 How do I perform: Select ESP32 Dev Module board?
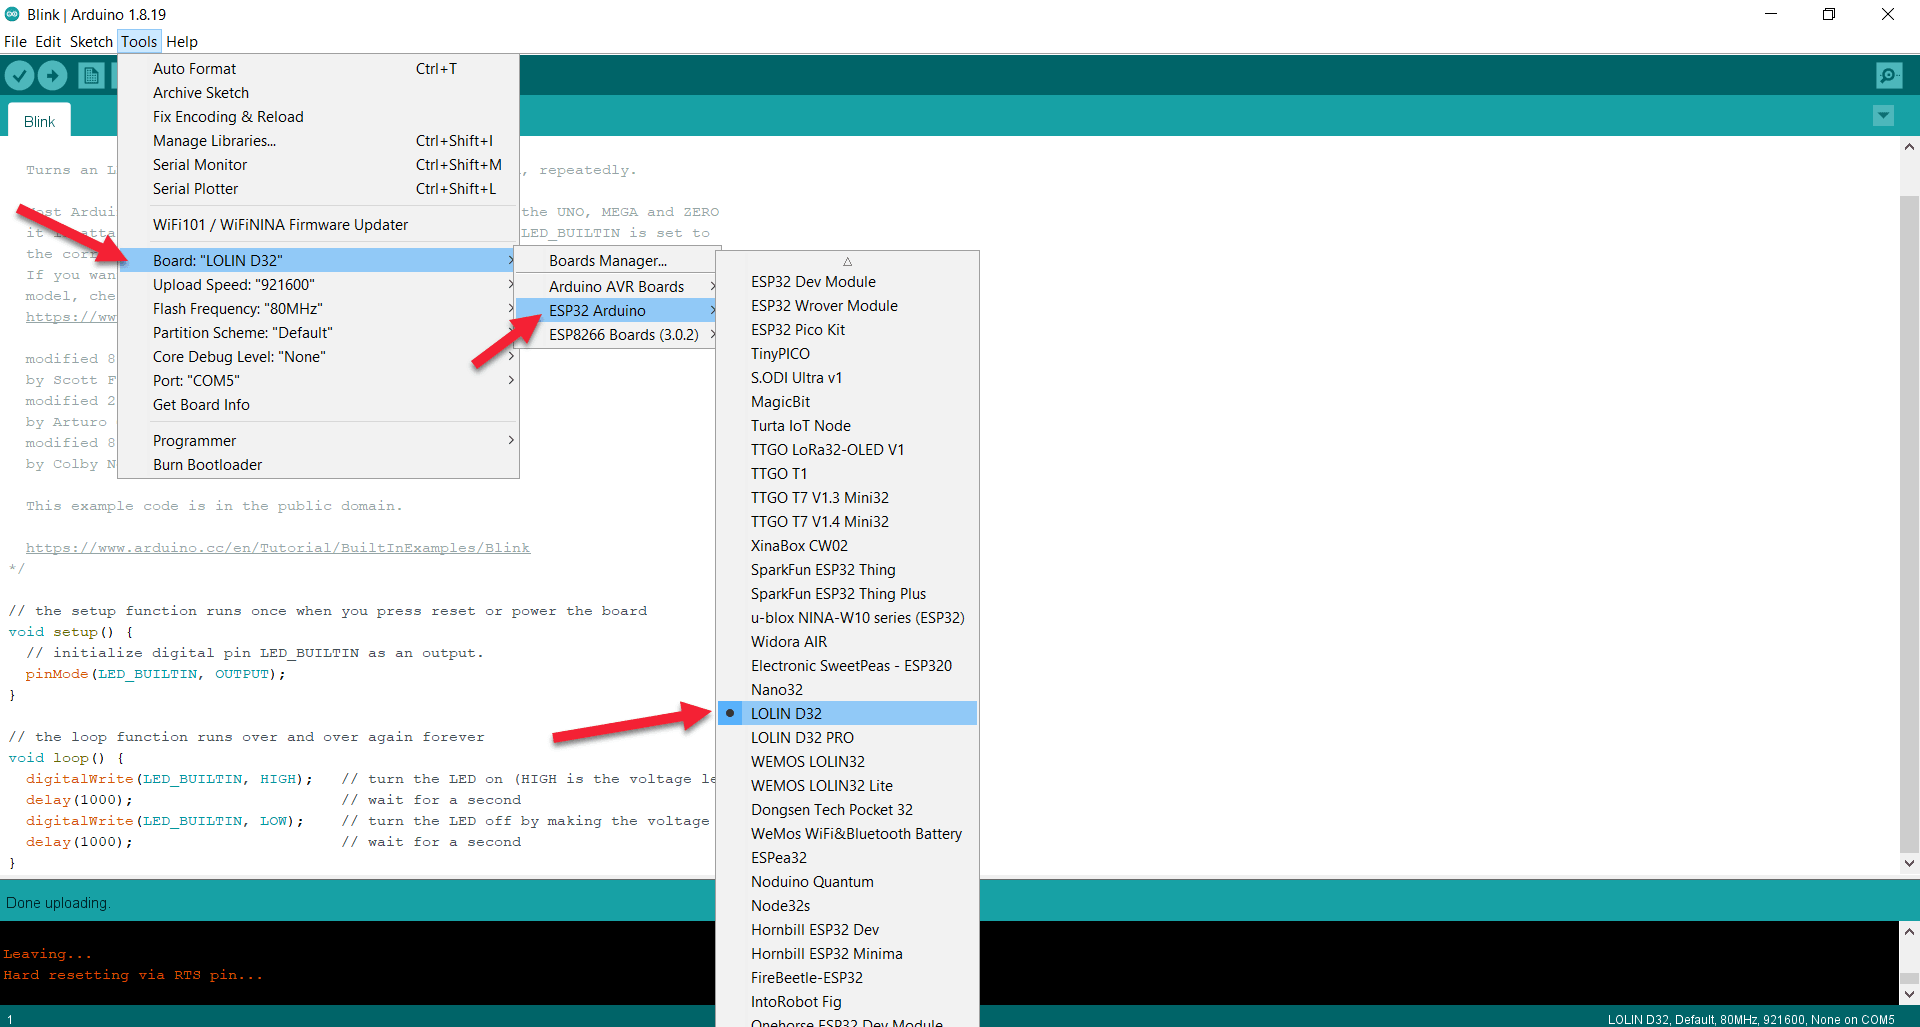click(847, 282)
